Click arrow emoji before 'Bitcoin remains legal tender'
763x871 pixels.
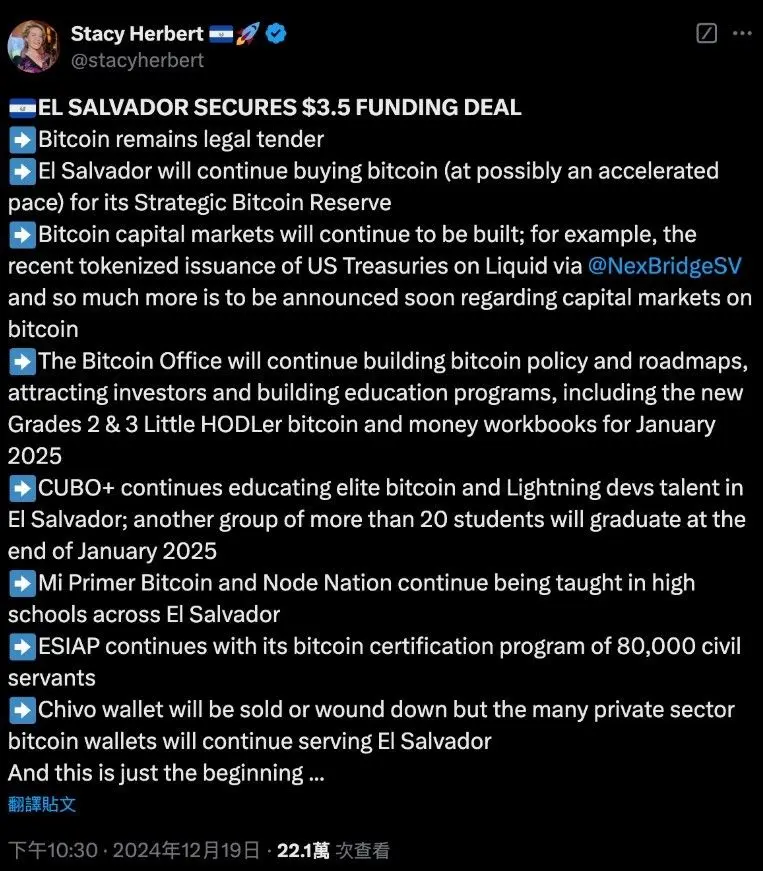point(23,139)
